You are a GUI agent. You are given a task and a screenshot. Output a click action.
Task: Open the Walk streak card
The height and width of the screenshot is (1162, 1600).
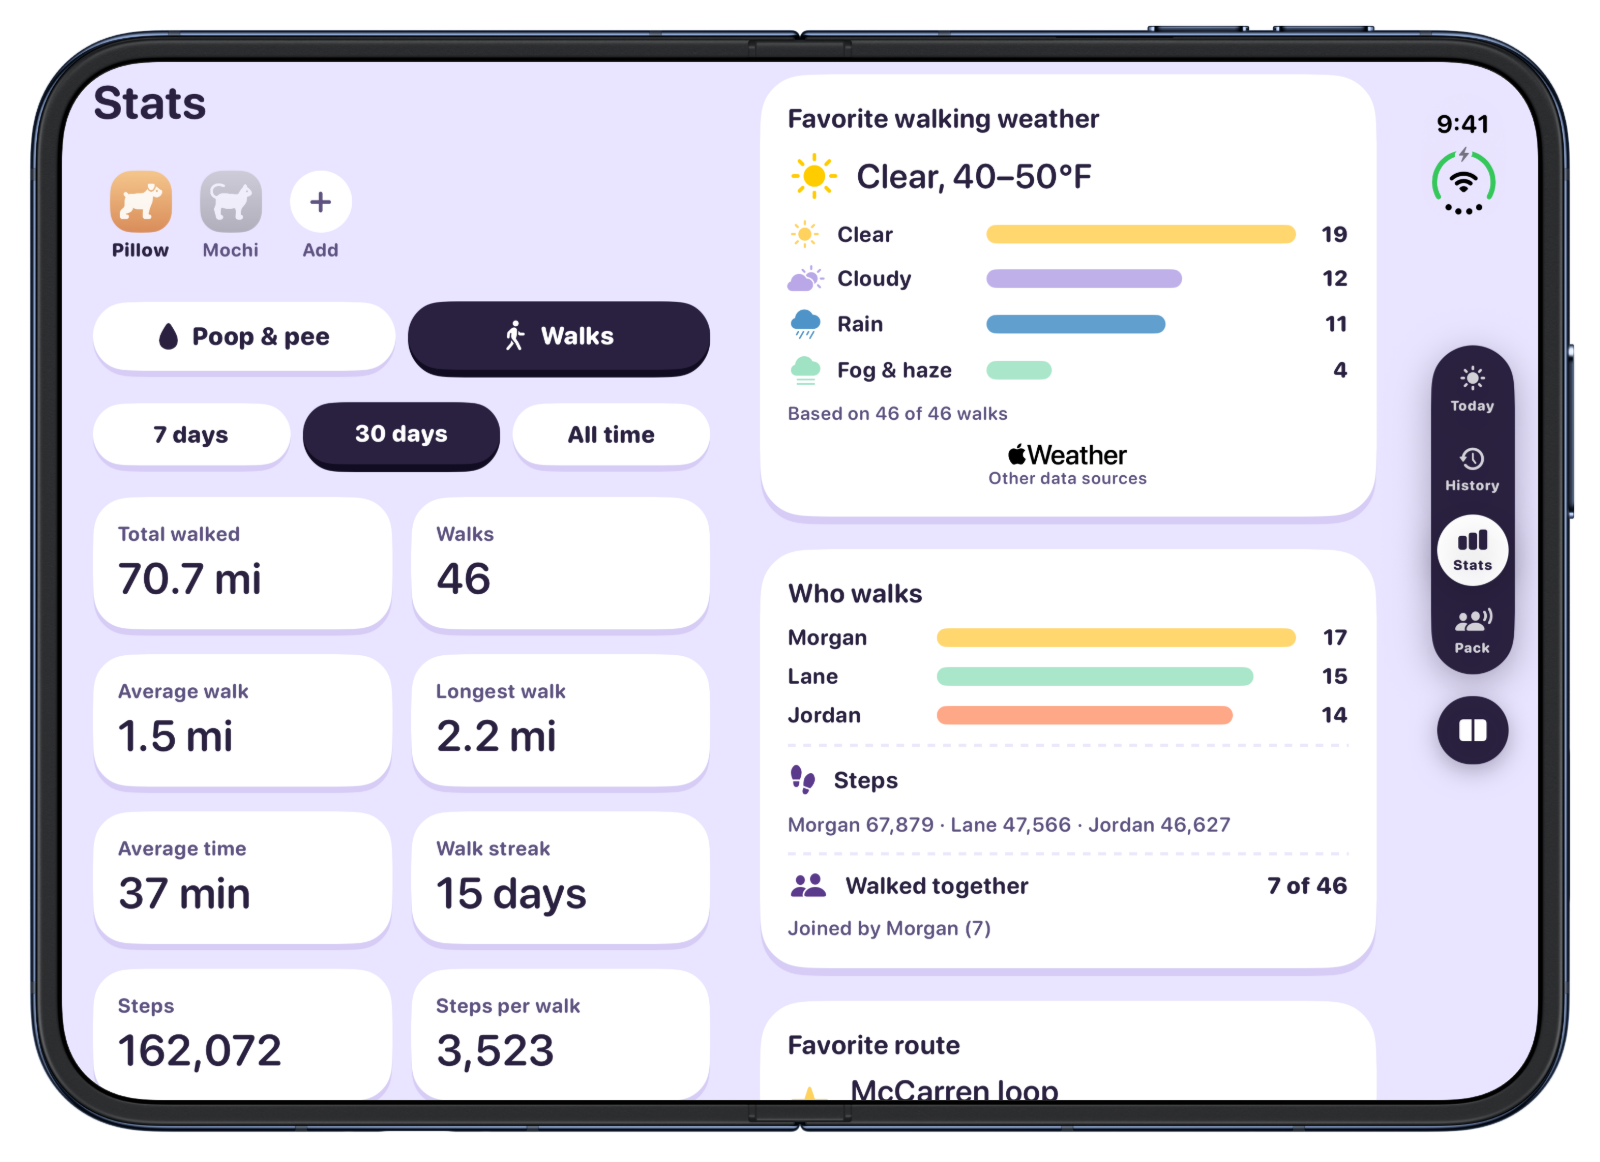560,878
